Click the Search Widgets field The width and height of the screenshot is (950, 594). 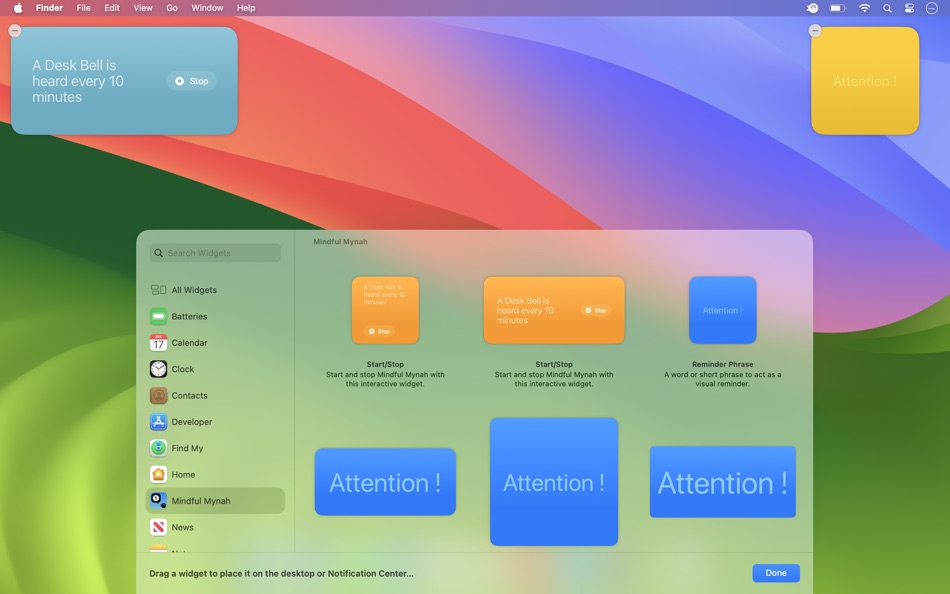215,253
